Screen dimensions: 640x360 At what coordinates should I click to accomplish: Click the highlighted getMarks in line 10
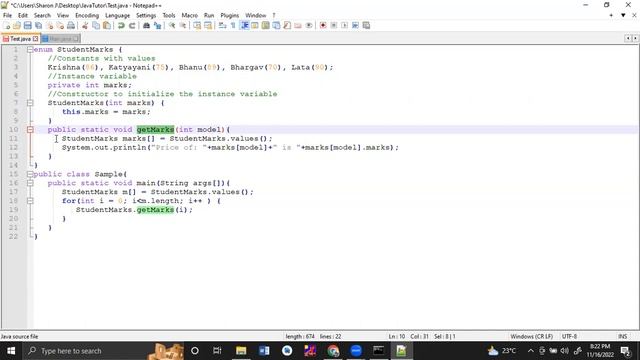click(x=156, y=129)
